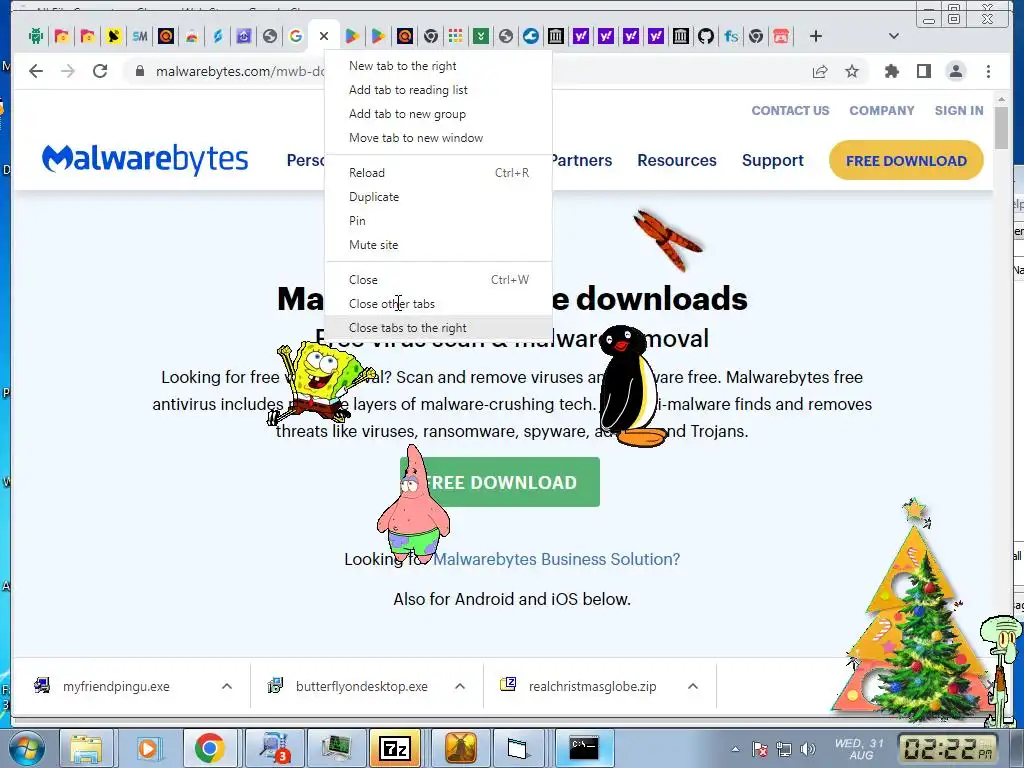
Task: Switch to the SM favicon tab
Action: (x=140, y=37)
